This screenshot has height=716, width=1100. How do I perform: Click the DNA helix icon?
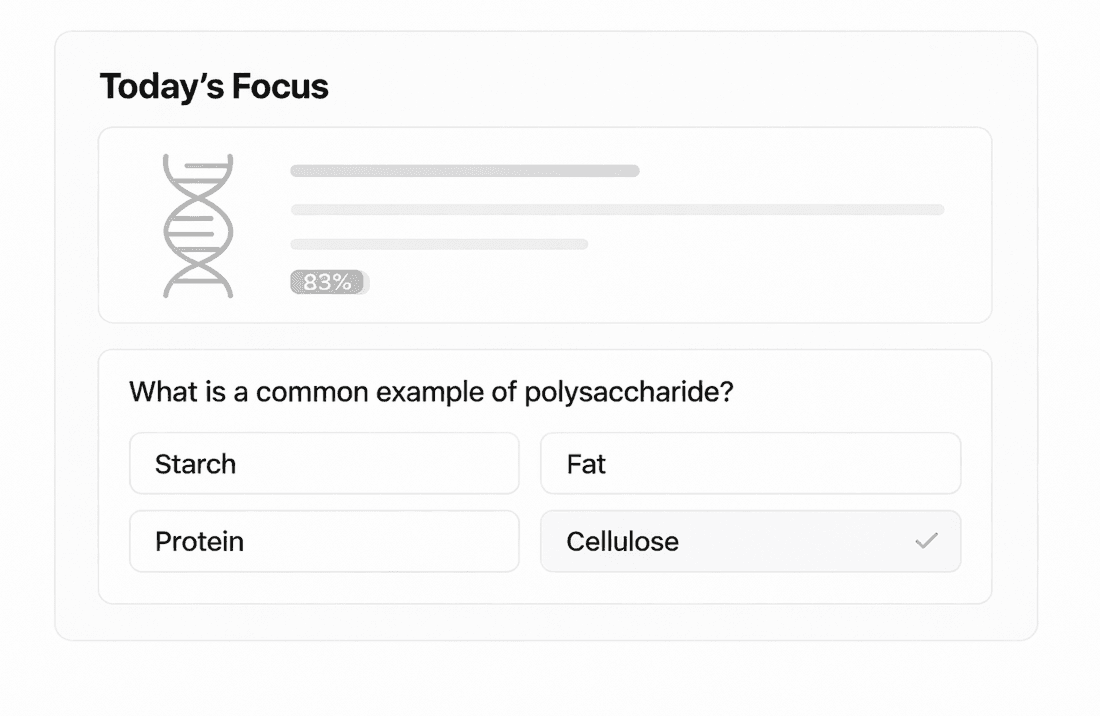coord(198,226)
